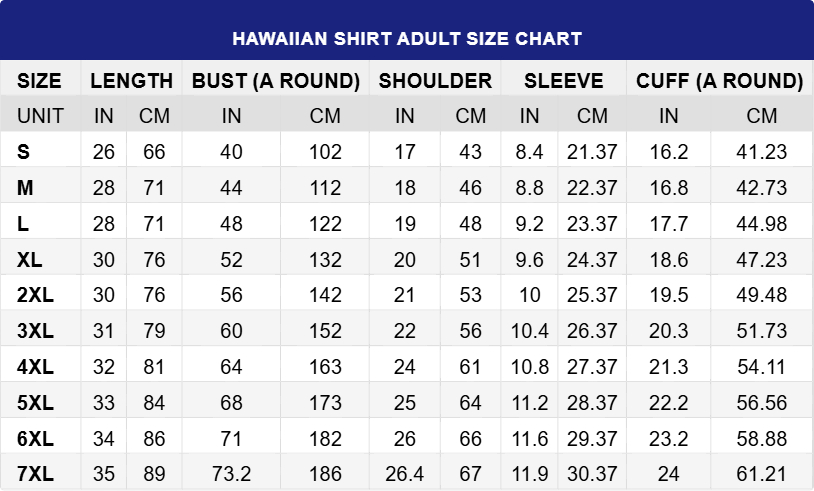Click the UNIT row label
The width and height of the screenshot is (814, 491).
click(40, 116)
